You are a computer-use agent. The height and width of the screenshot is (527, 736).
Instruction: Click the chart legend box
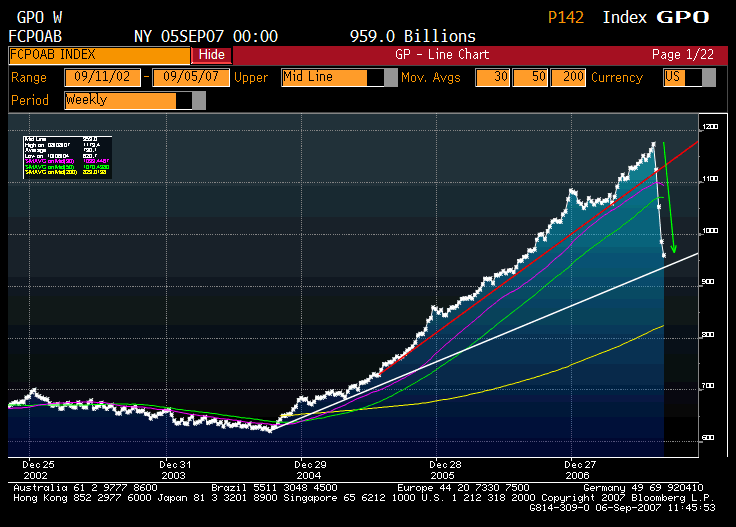tap(66, 156)
